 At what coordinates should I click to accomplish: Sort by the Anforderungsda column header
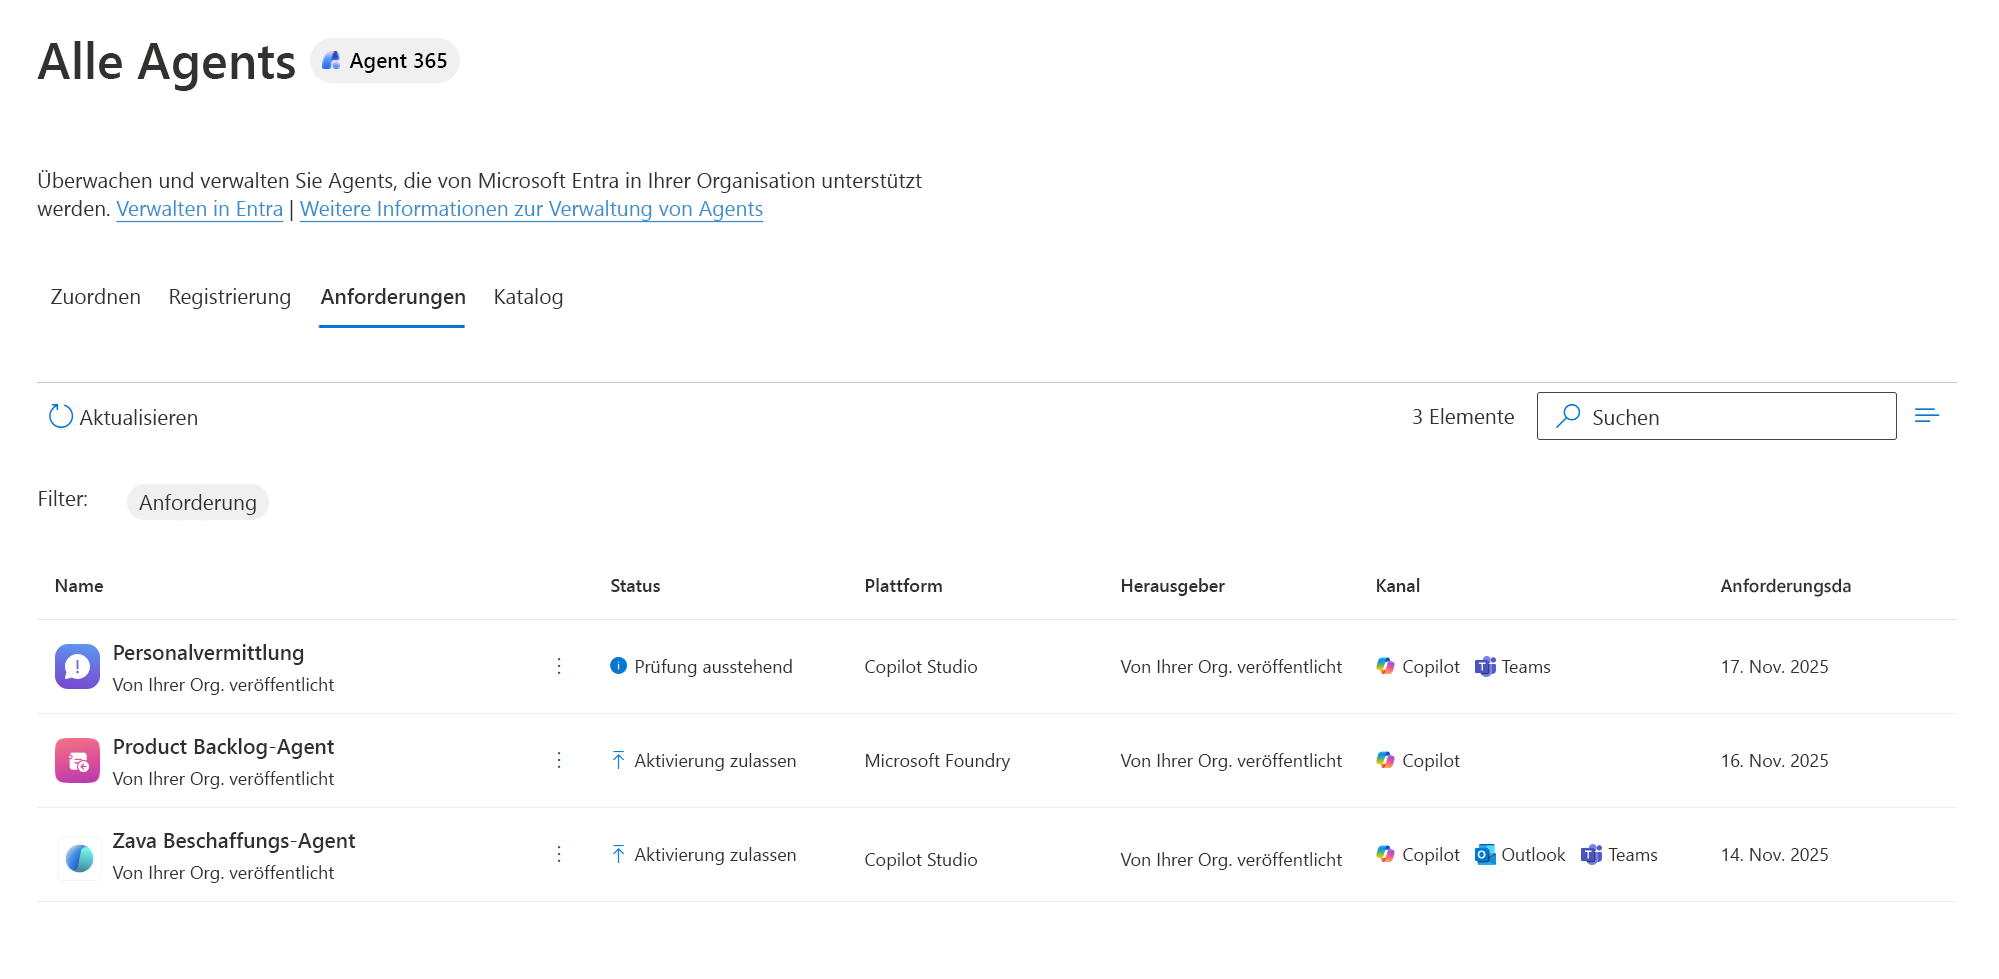(x=1785, y=586)
